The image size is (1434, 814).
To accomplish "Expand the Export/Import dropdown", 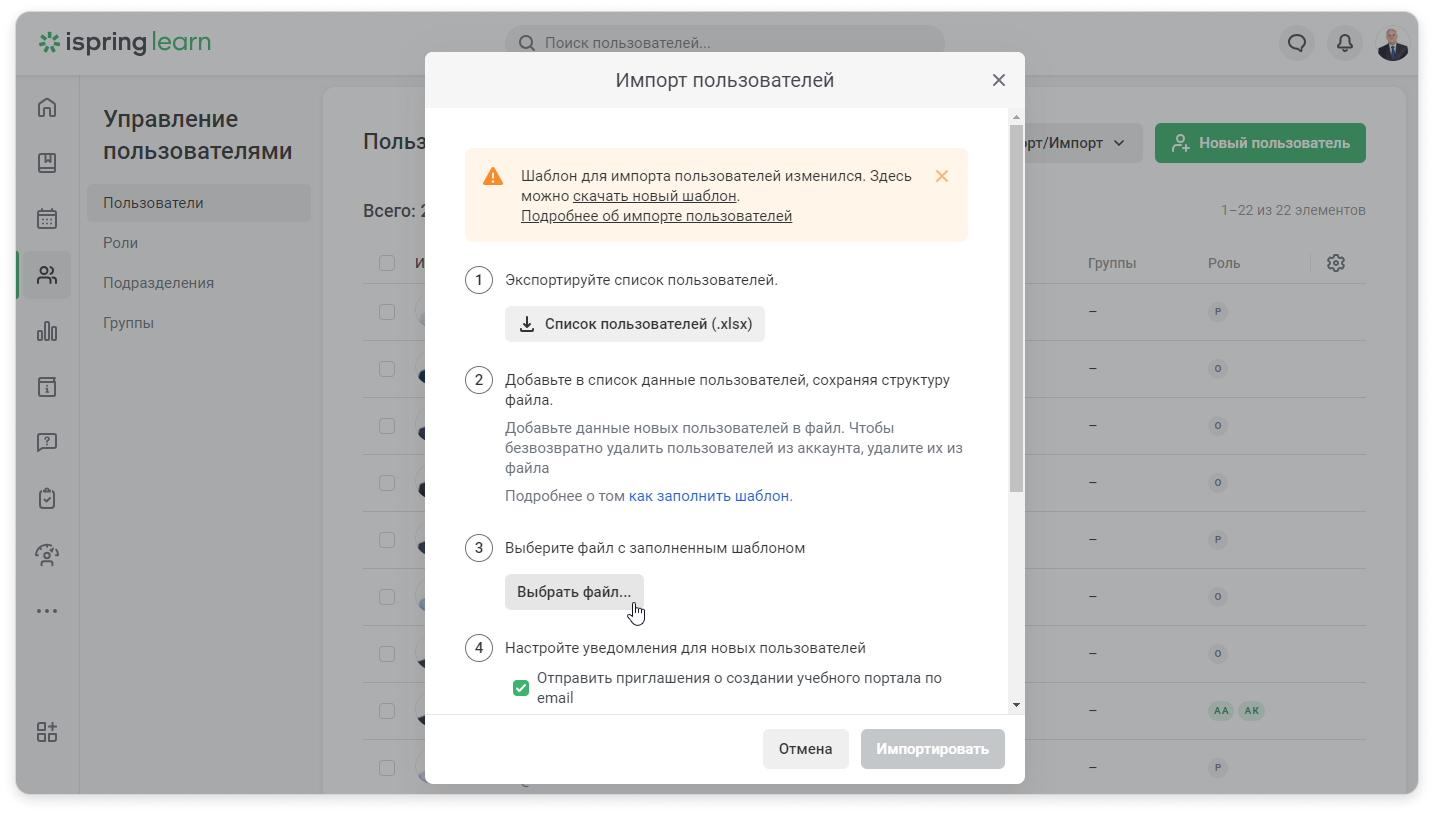I will (x=1075, y=143).
